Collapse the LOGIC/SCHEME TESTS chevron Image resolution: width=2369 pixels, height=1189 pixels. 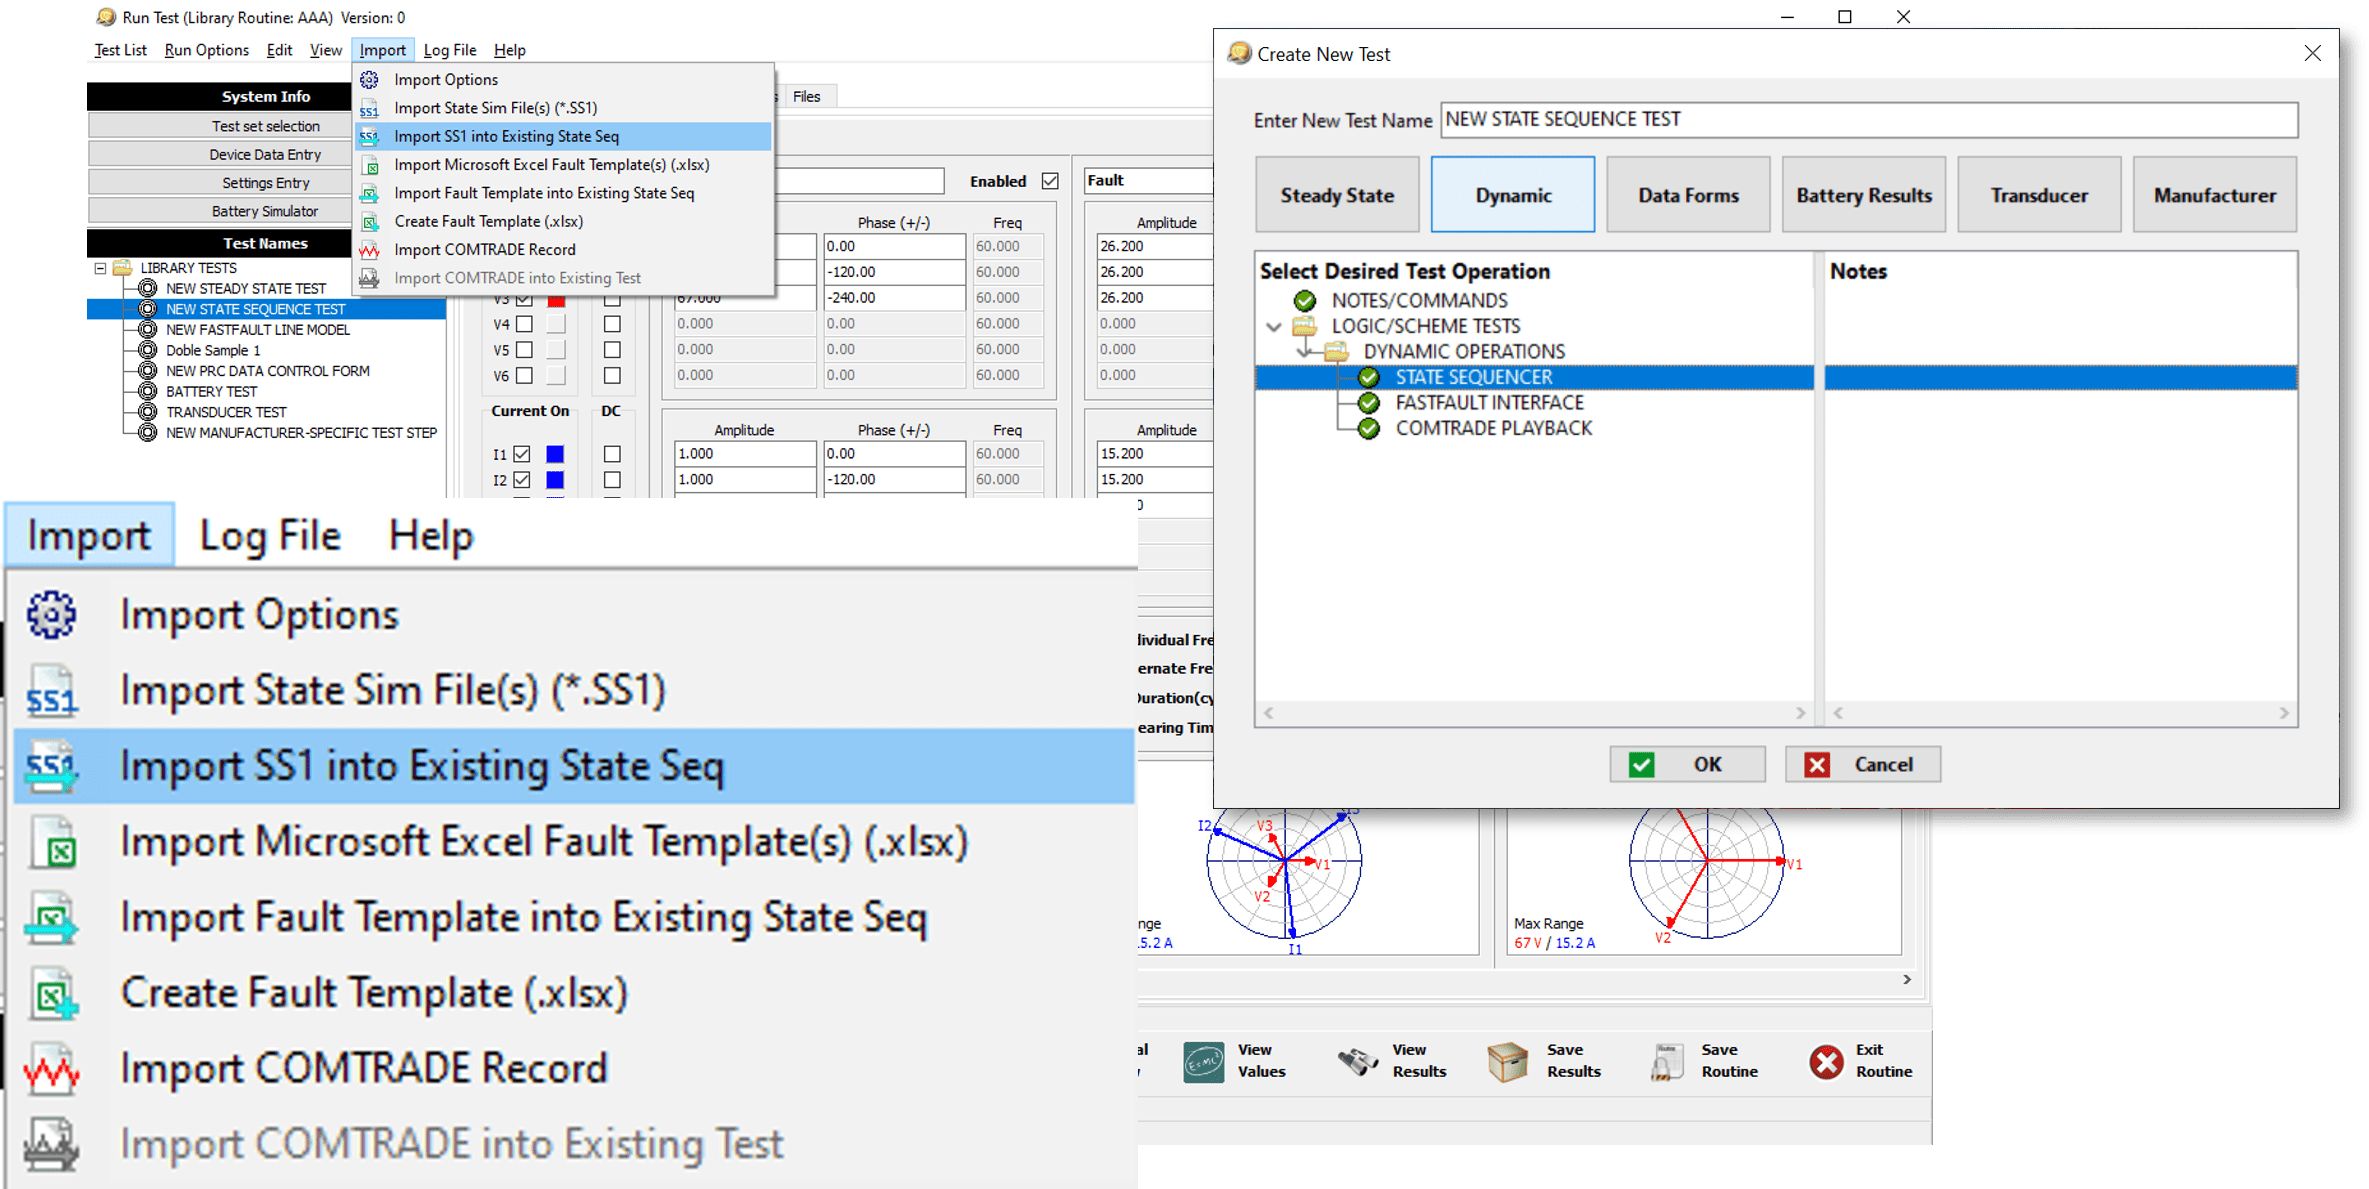(x=1273, y=326)
